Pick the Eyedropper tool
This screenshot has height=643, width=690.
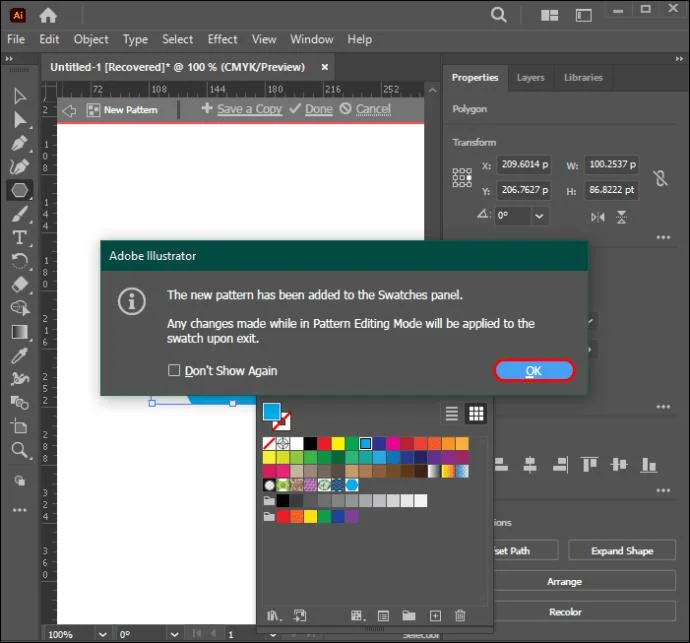19,355
